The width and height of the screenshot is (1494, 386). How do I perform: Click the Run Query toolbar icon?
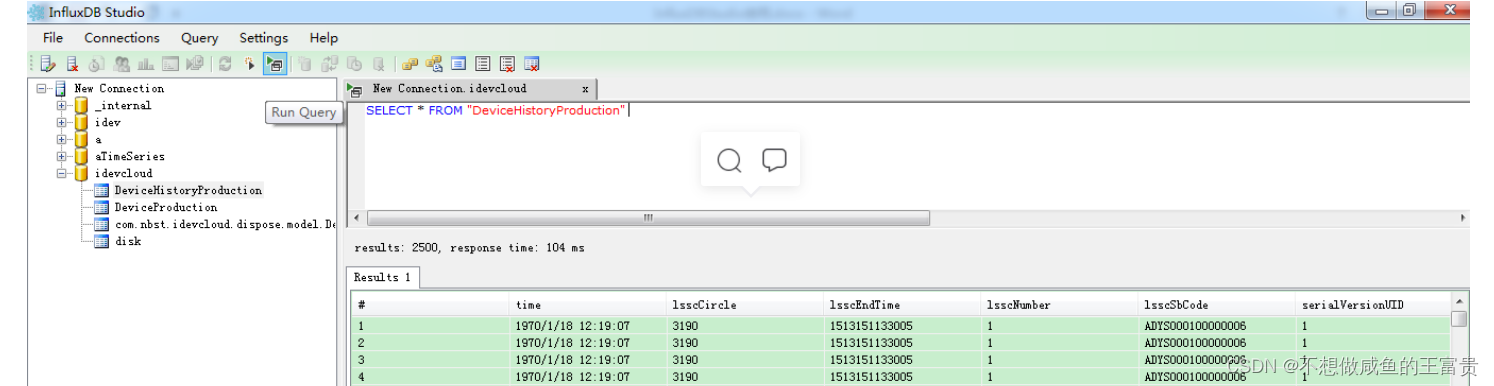(274, 64)
